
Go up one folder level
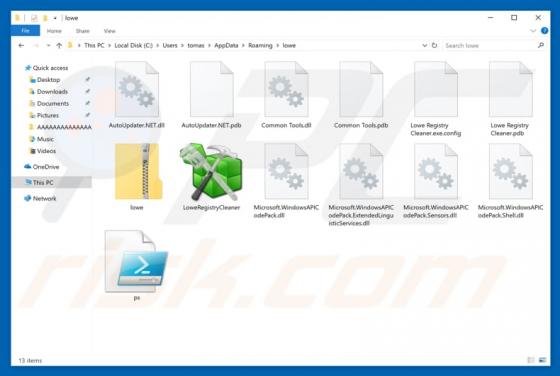tap(59, 45)
